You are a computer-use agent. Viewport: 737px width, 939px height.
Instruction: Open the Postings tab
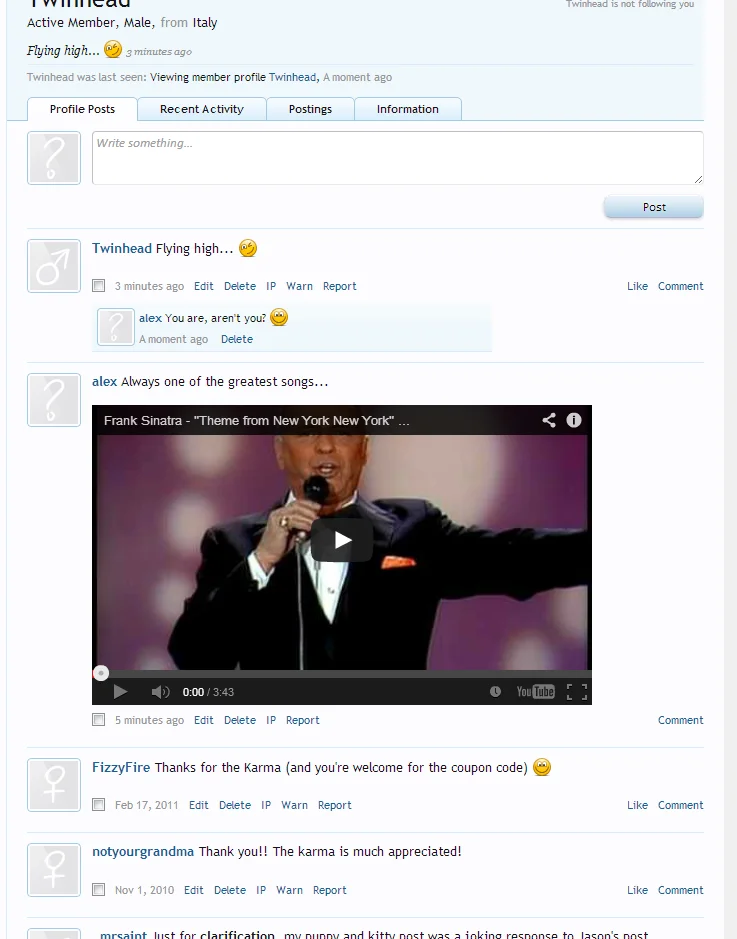tap(310, 109)
